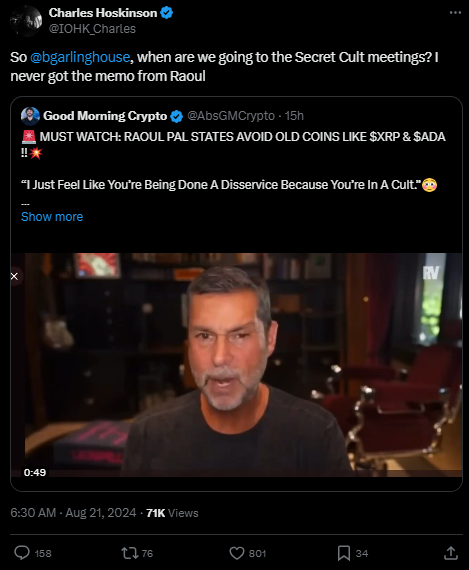Click Charles Hoskinson's verified badge
469x570 pixels.
(167, 13)
